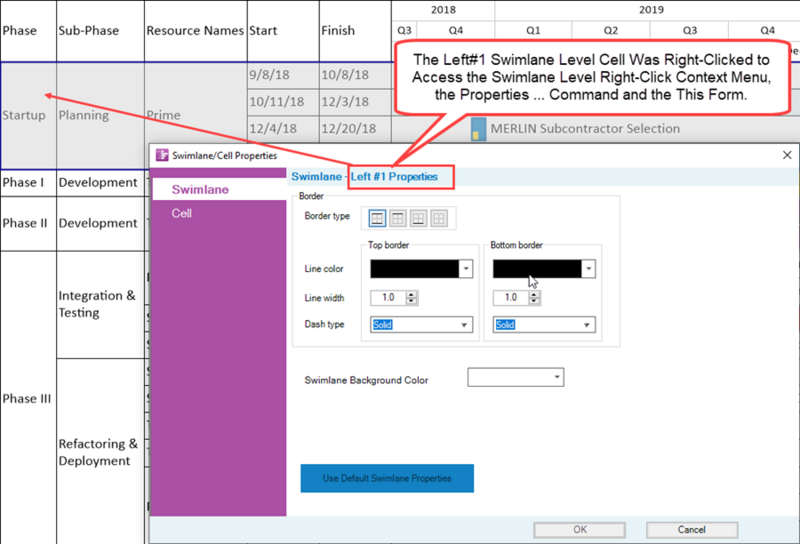The width and height of the screenshot is (800, 544).
Task: Select the 12/20/18 finish date cell
Action: (x=355, y=129)
